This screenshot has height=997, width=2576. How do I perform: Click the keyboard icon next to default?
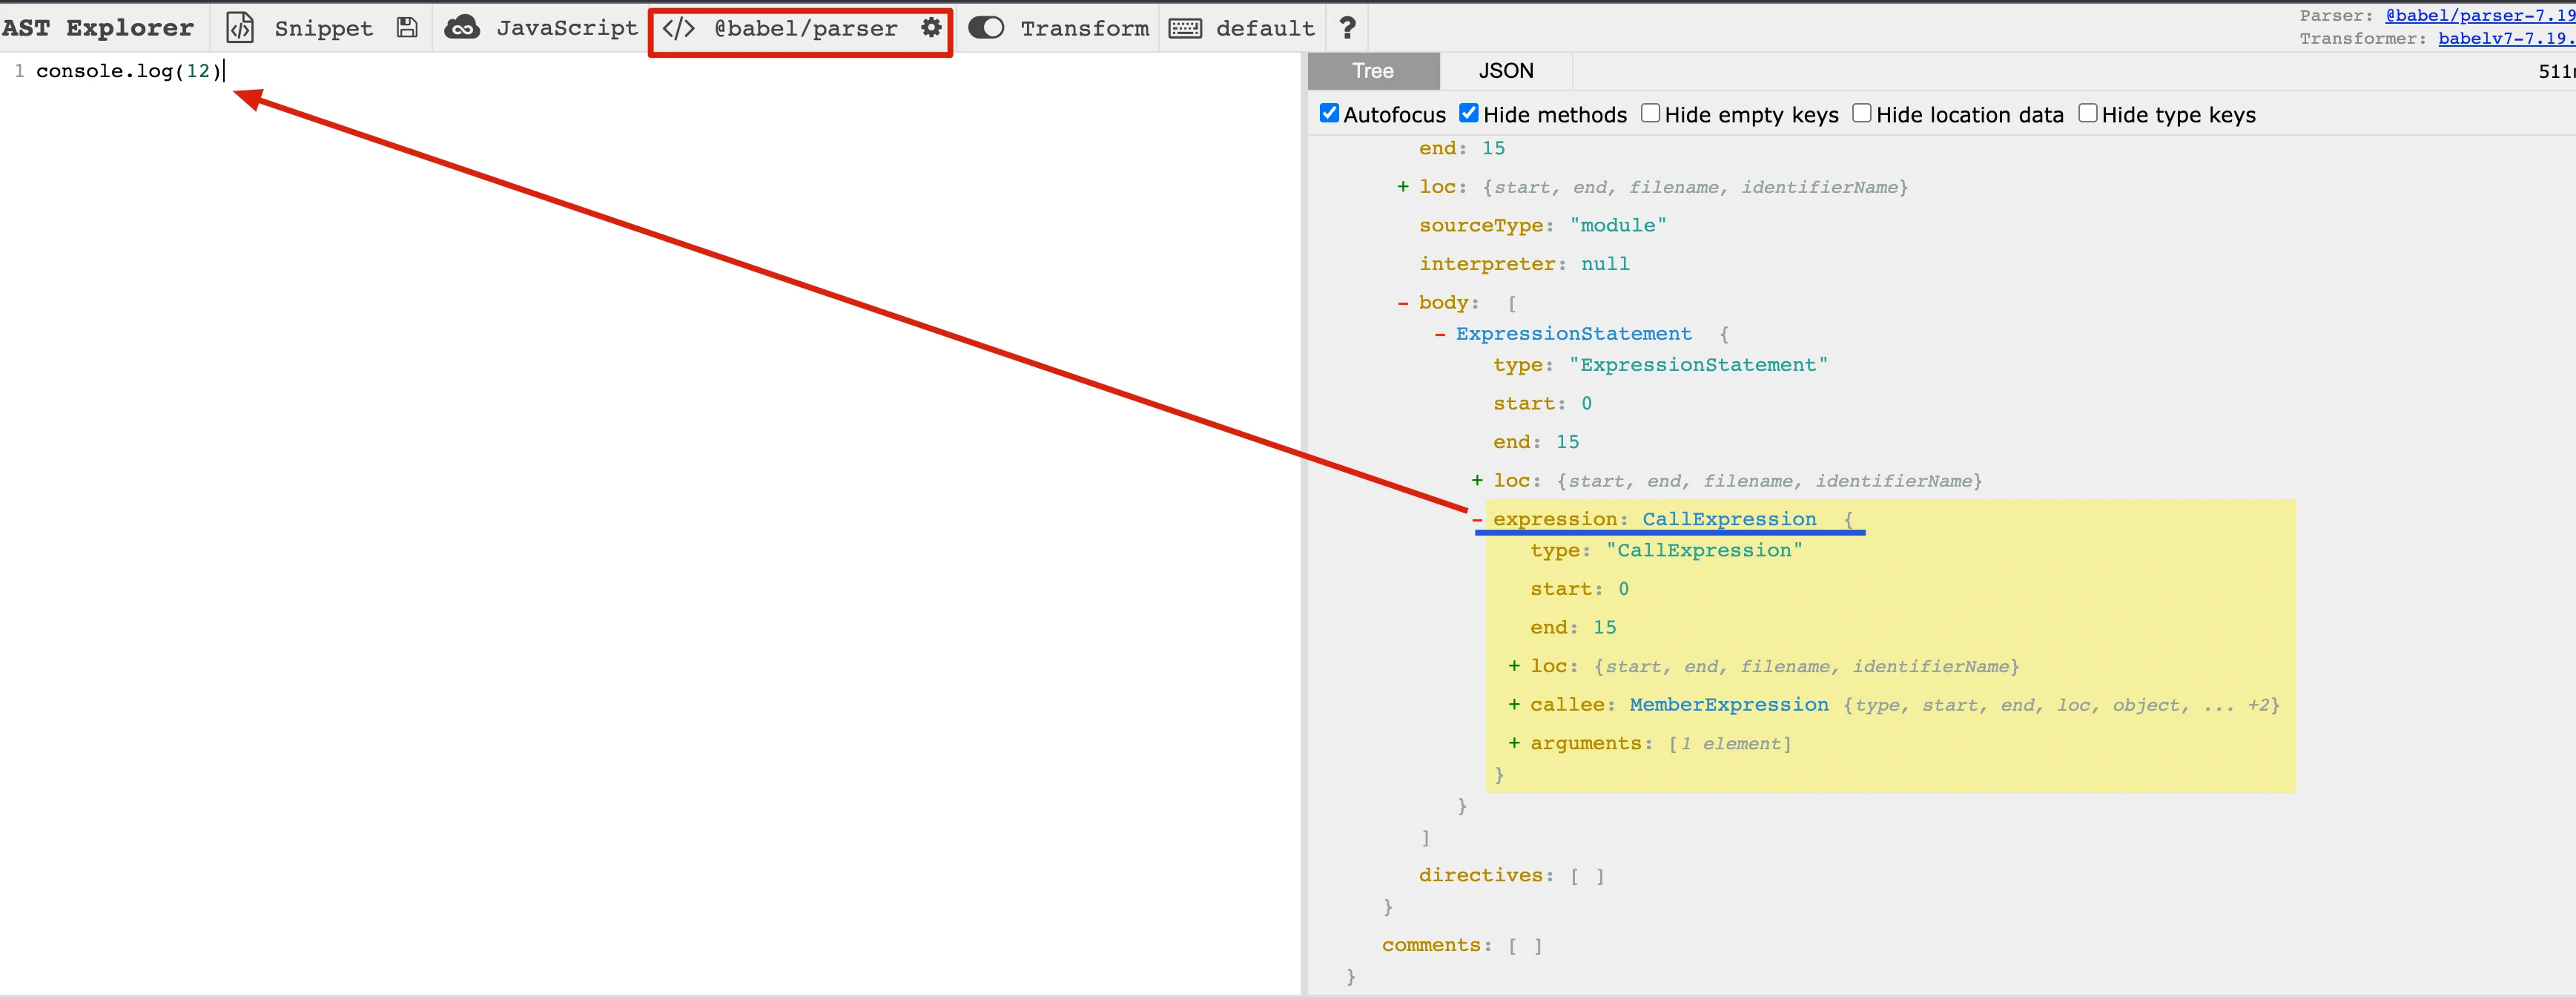click(1185, 28)
